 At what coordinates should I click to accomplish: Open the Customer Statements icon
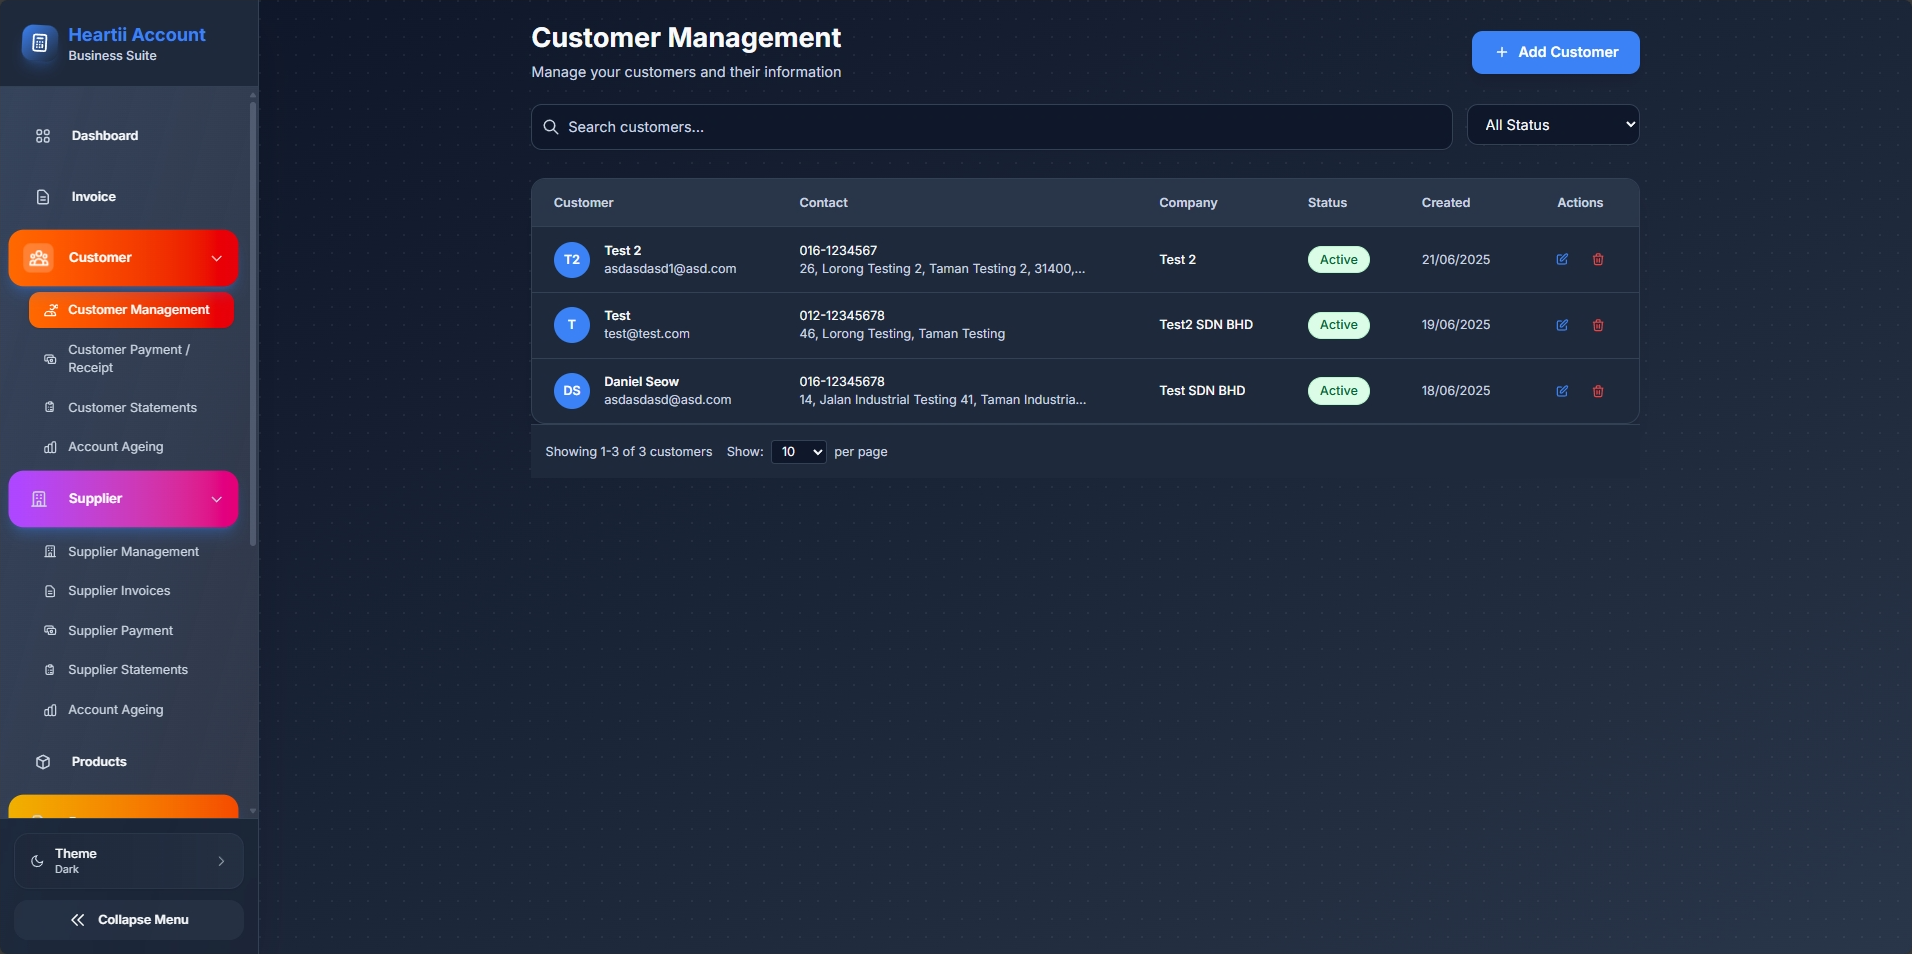coord(50,408)
